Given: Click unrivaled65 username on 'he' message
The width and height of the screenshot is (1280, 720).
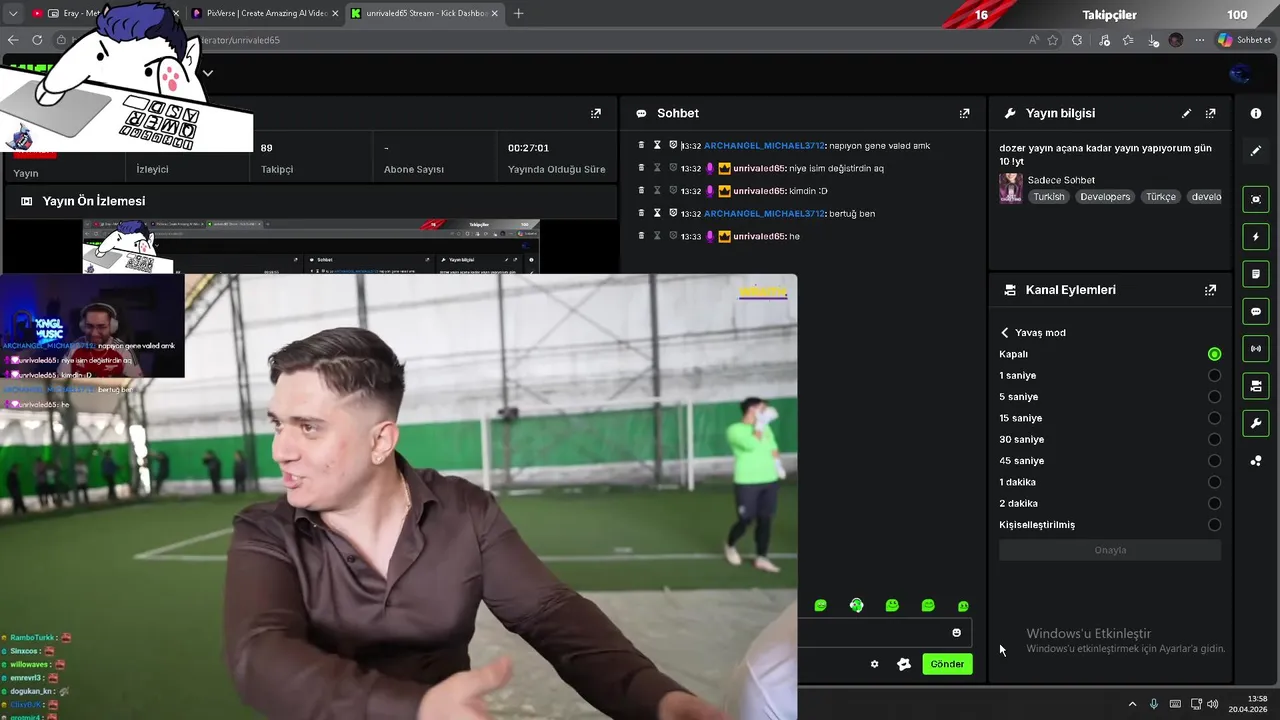Looking at the screenshot, I should click(x=759, y=236).
